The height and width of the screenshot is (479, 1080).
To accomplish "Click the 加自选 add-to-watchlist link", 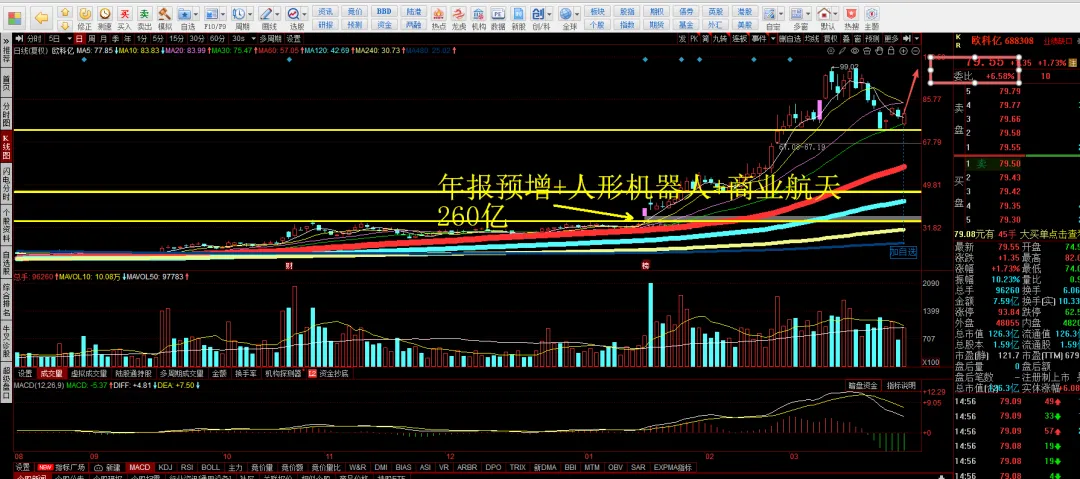I will (x=903, y=252).
